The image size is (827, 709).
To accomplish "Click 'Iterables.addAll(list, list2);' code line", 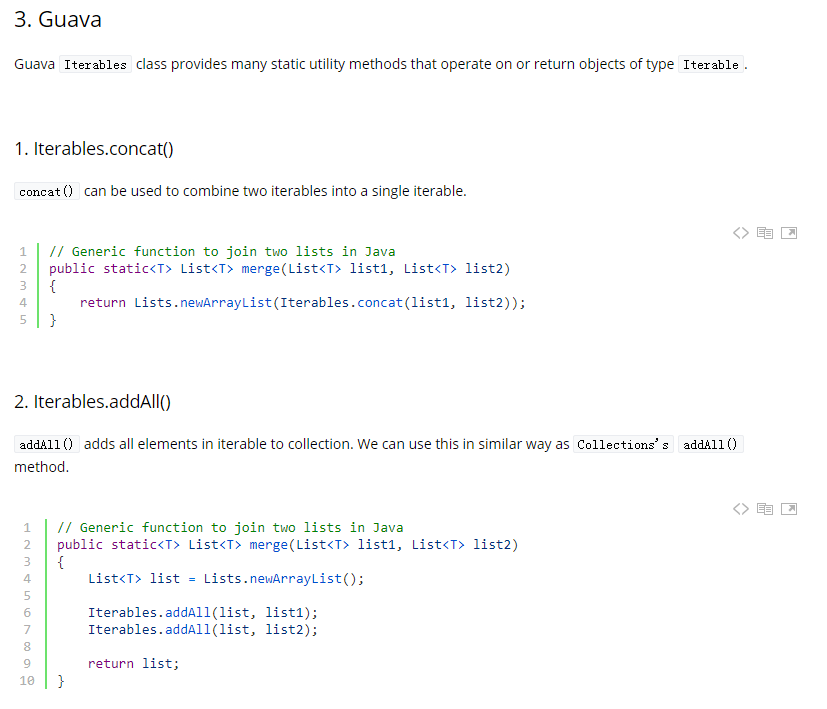I will point(203,629).
